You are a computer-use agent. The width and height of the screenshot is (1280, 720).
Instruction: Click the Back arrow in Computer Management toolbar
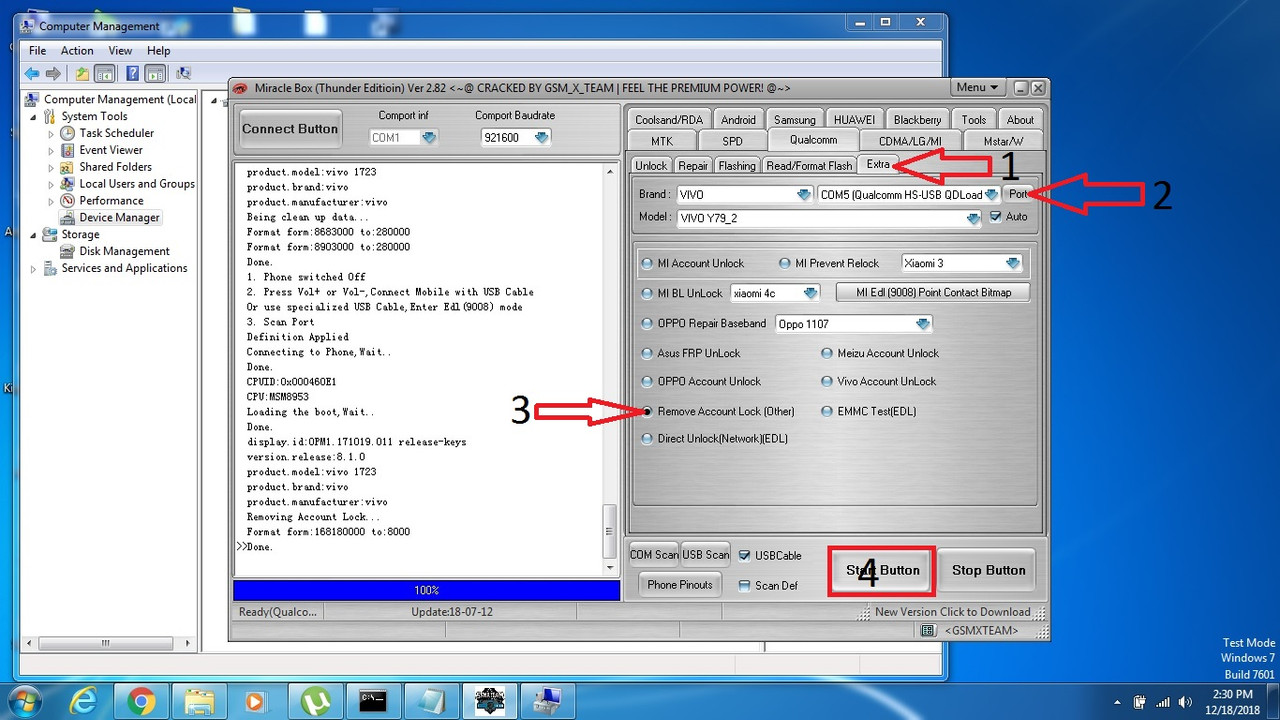(32, 73)
